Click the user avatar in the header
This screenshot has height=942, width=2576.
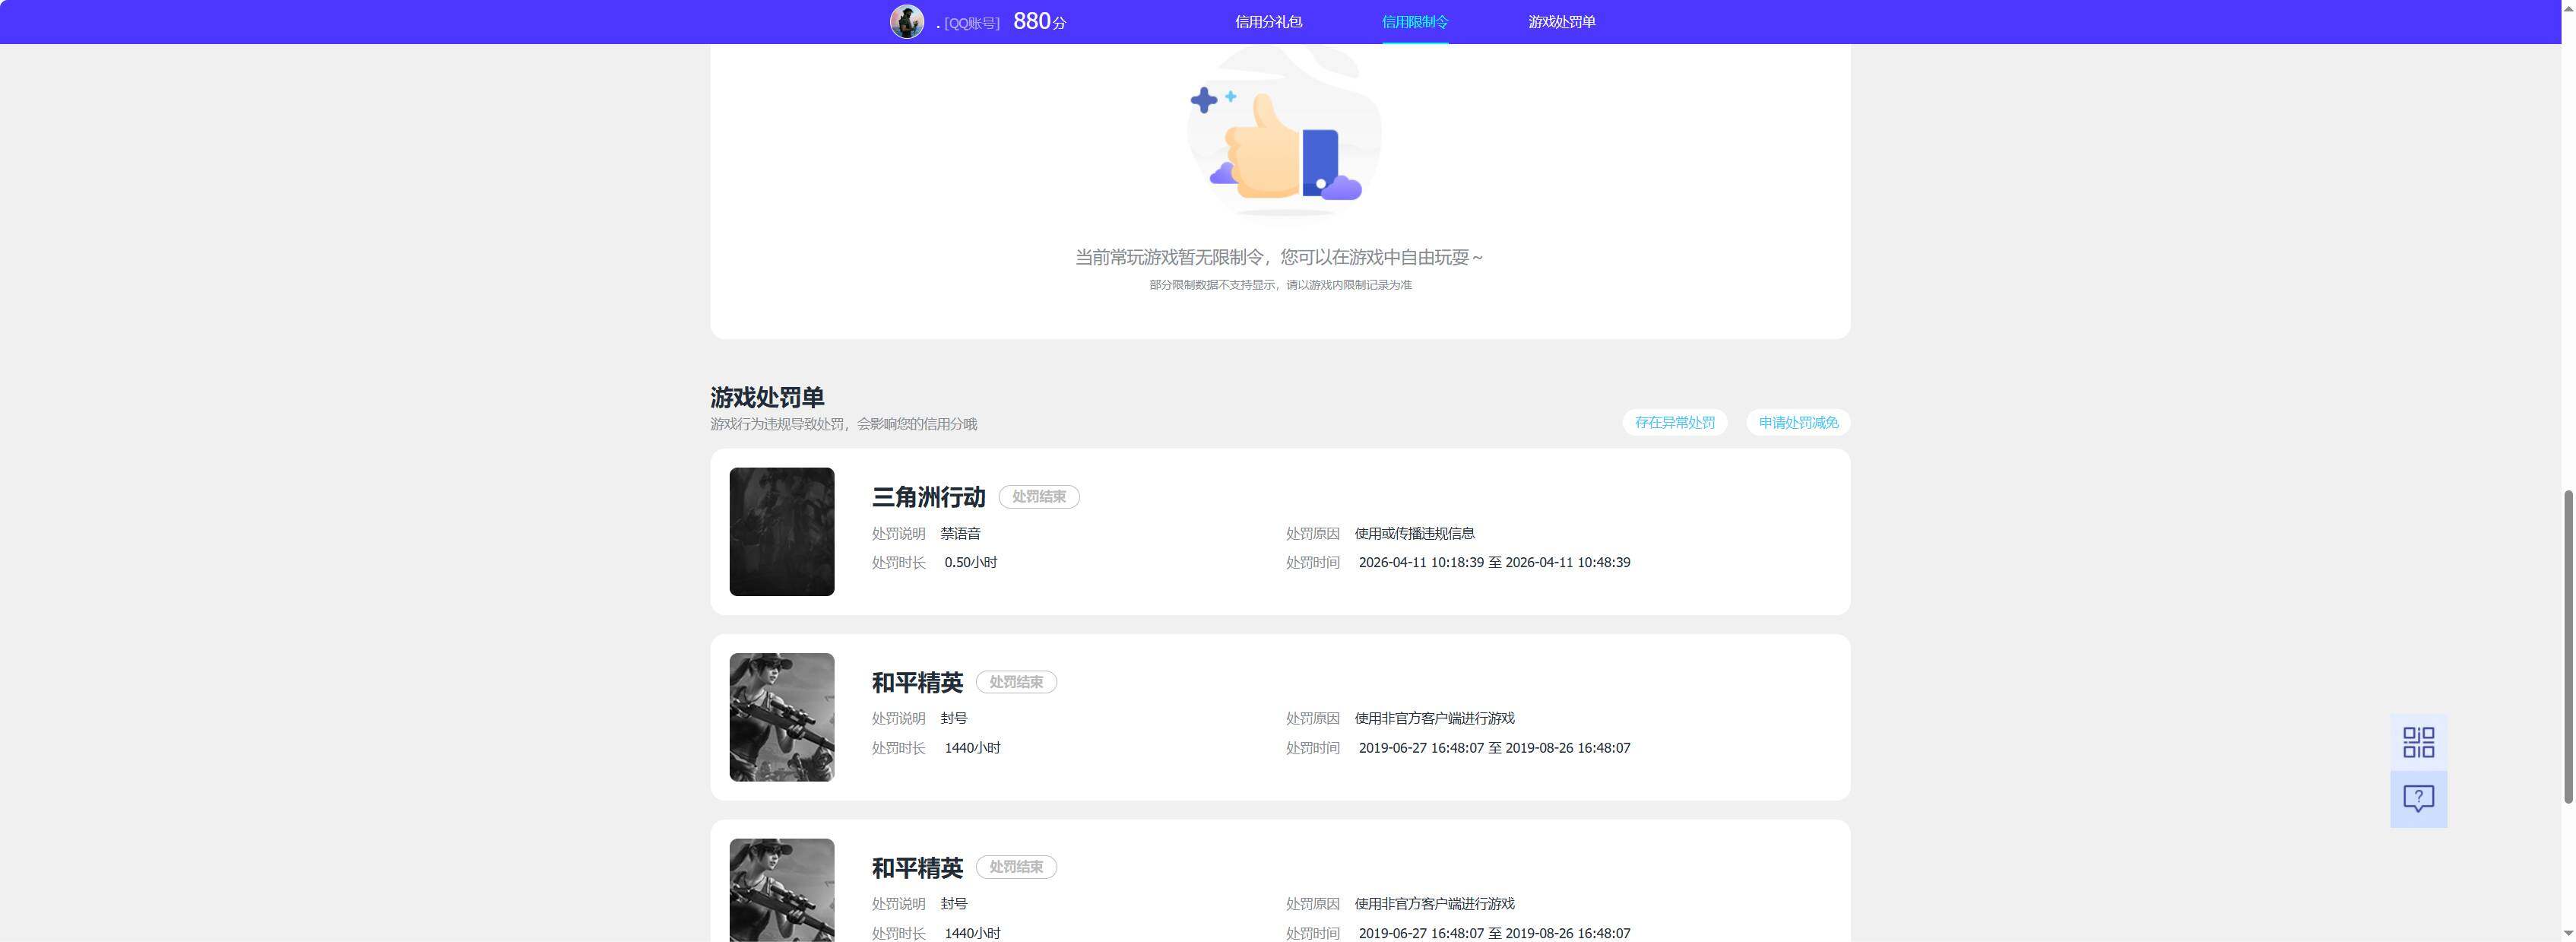point(907,22)
